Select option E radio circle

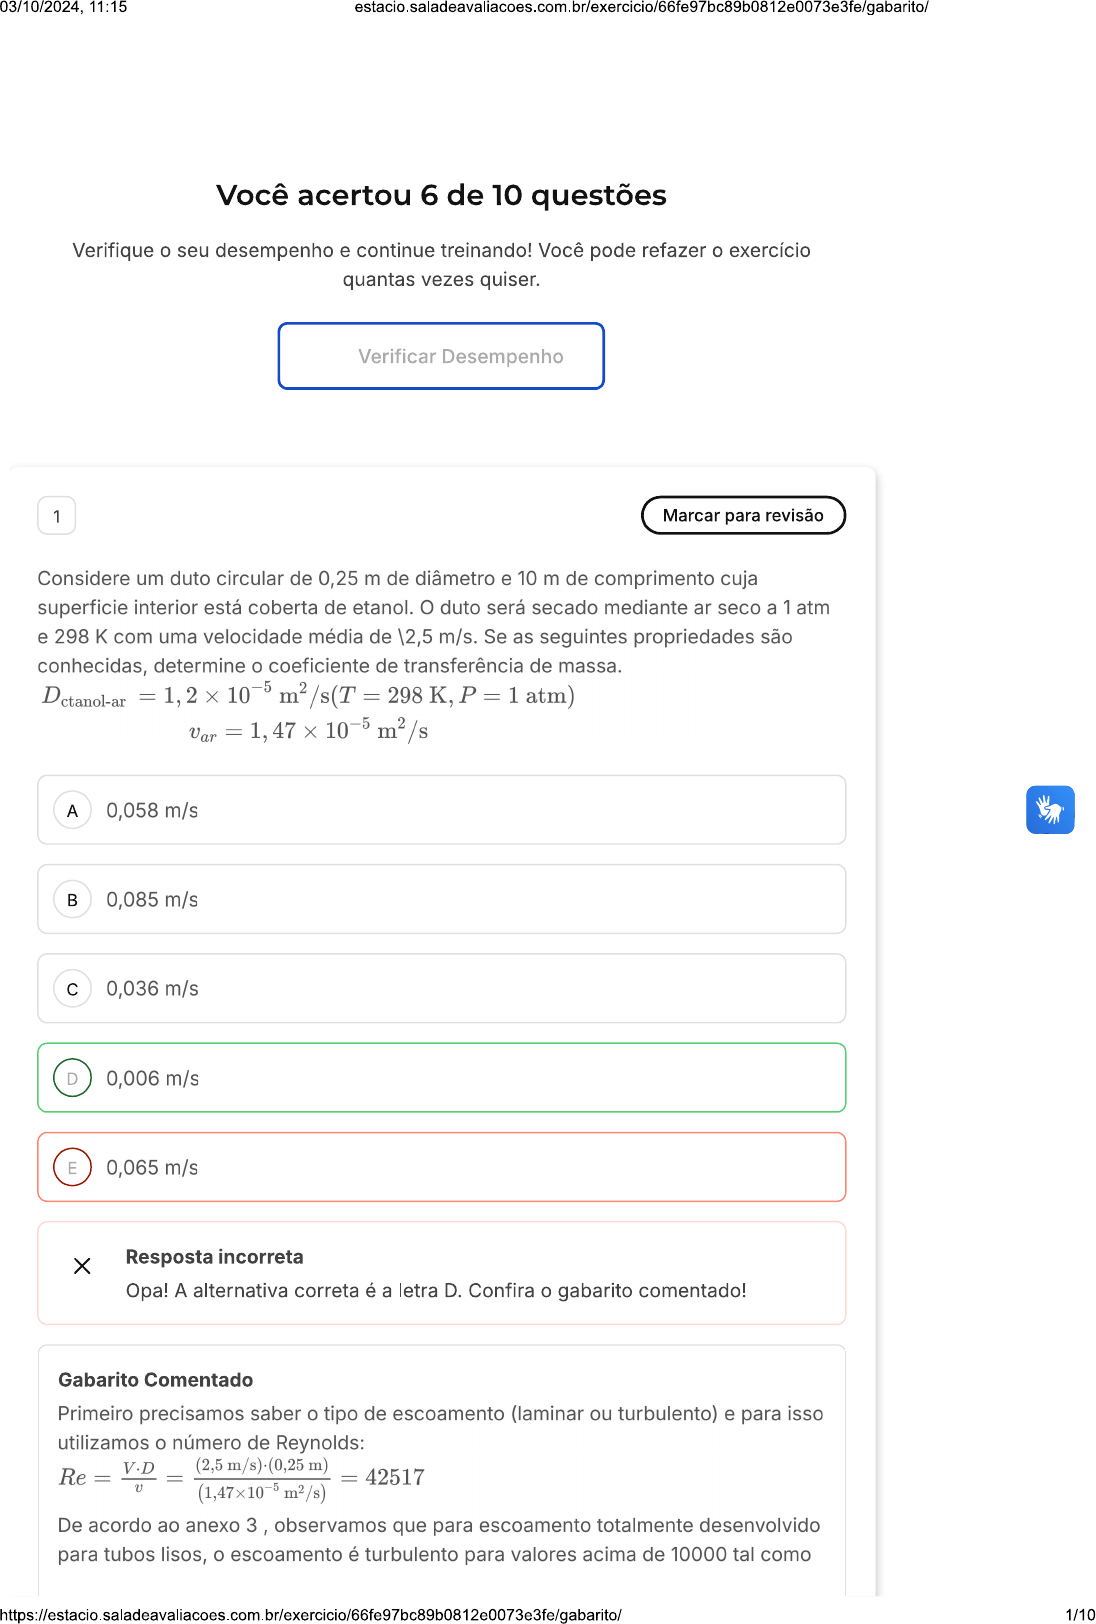[72, 1167]
